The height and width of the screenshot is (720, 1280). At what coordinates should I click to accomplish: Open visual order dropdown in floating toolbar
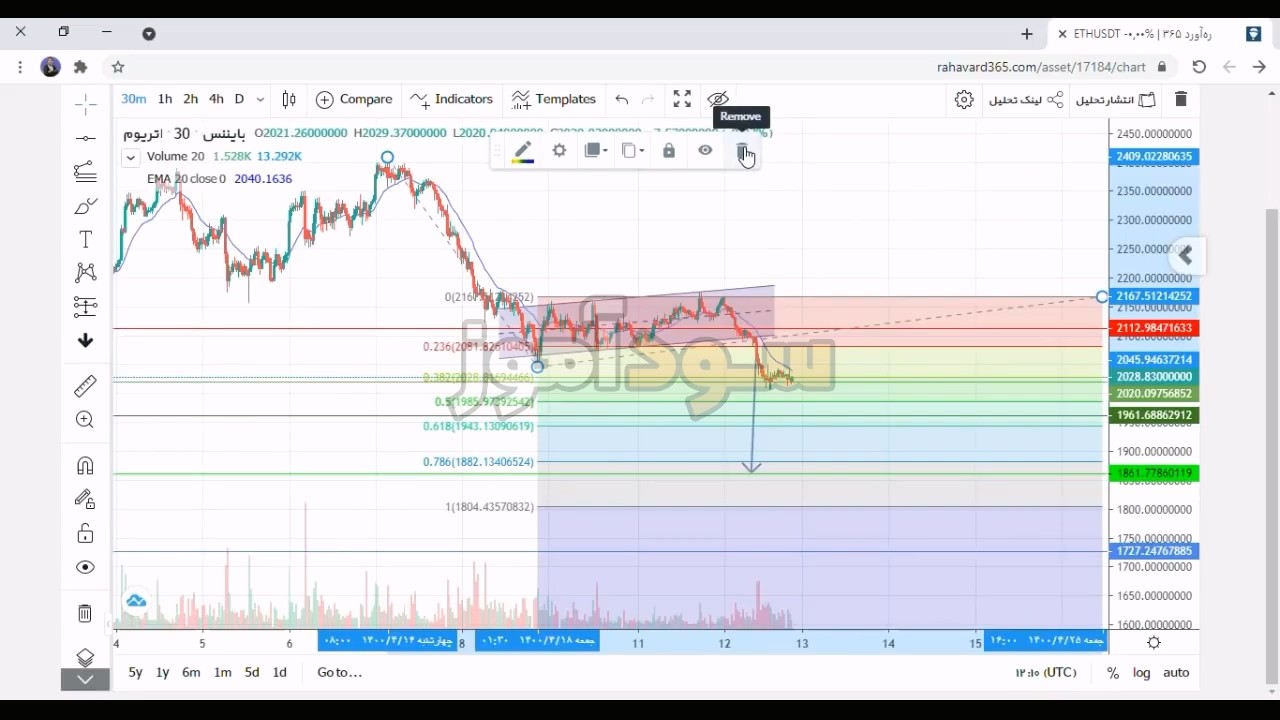(596, 150)
